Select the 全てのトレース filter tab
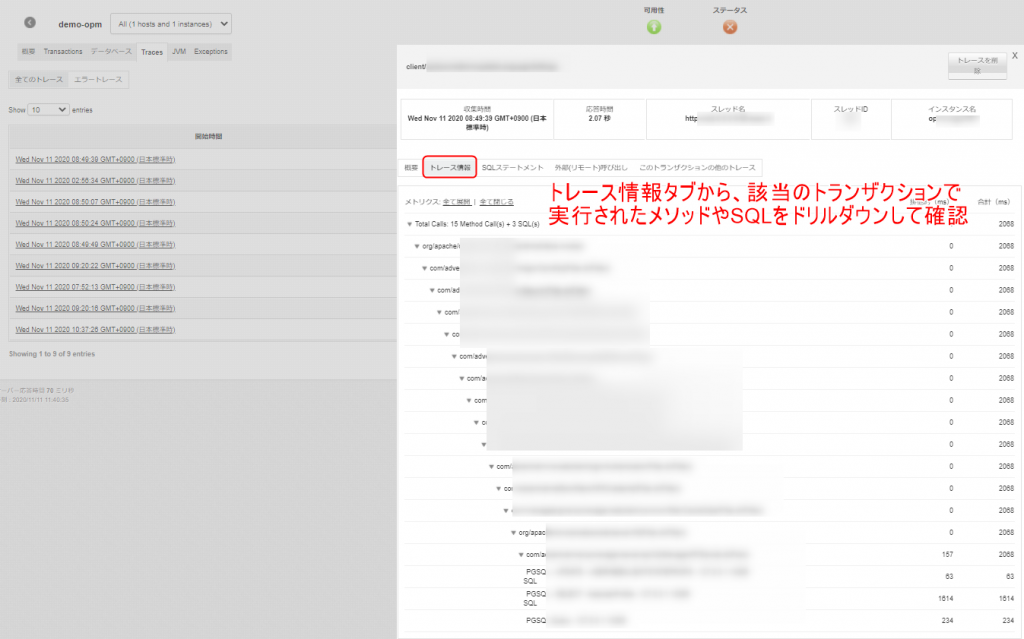This screenshot has height=639, width=1024. click(x=39, y=80)
